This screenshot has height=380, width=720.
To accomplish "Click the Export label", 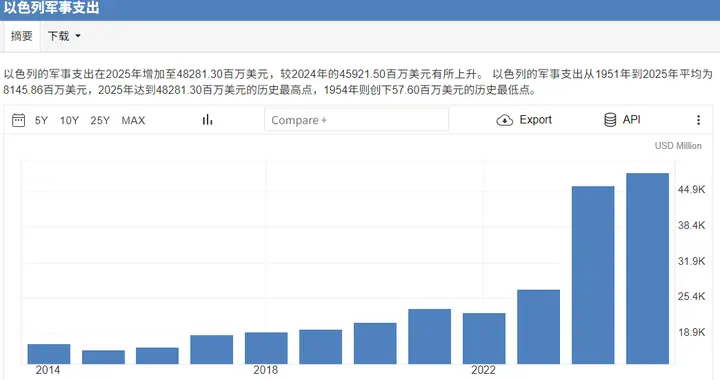I will click(x=535, y=120).
